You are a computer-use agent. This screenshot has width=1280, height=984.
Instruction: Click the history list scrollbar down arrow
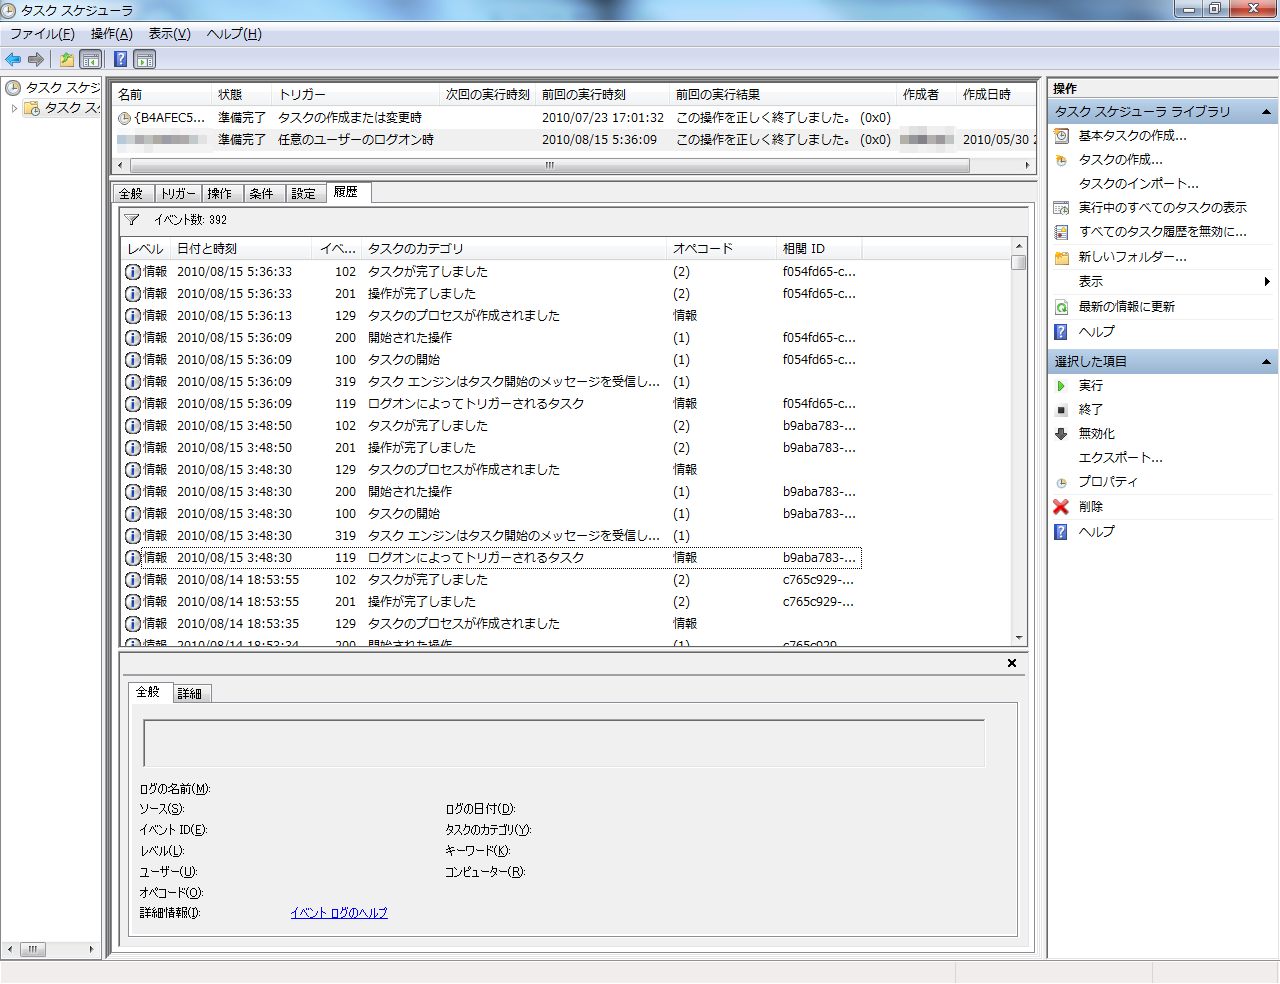(x=1019, y=638)
